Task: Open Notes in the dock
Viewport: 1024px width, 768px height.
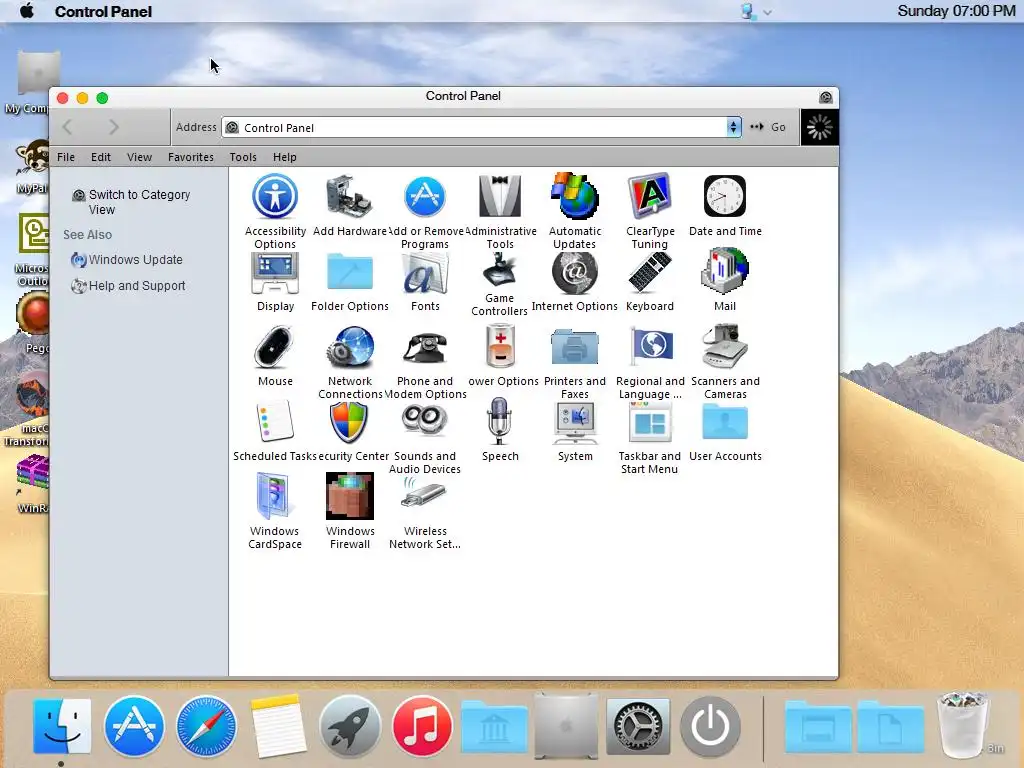Action: click(x=279, y=726)
